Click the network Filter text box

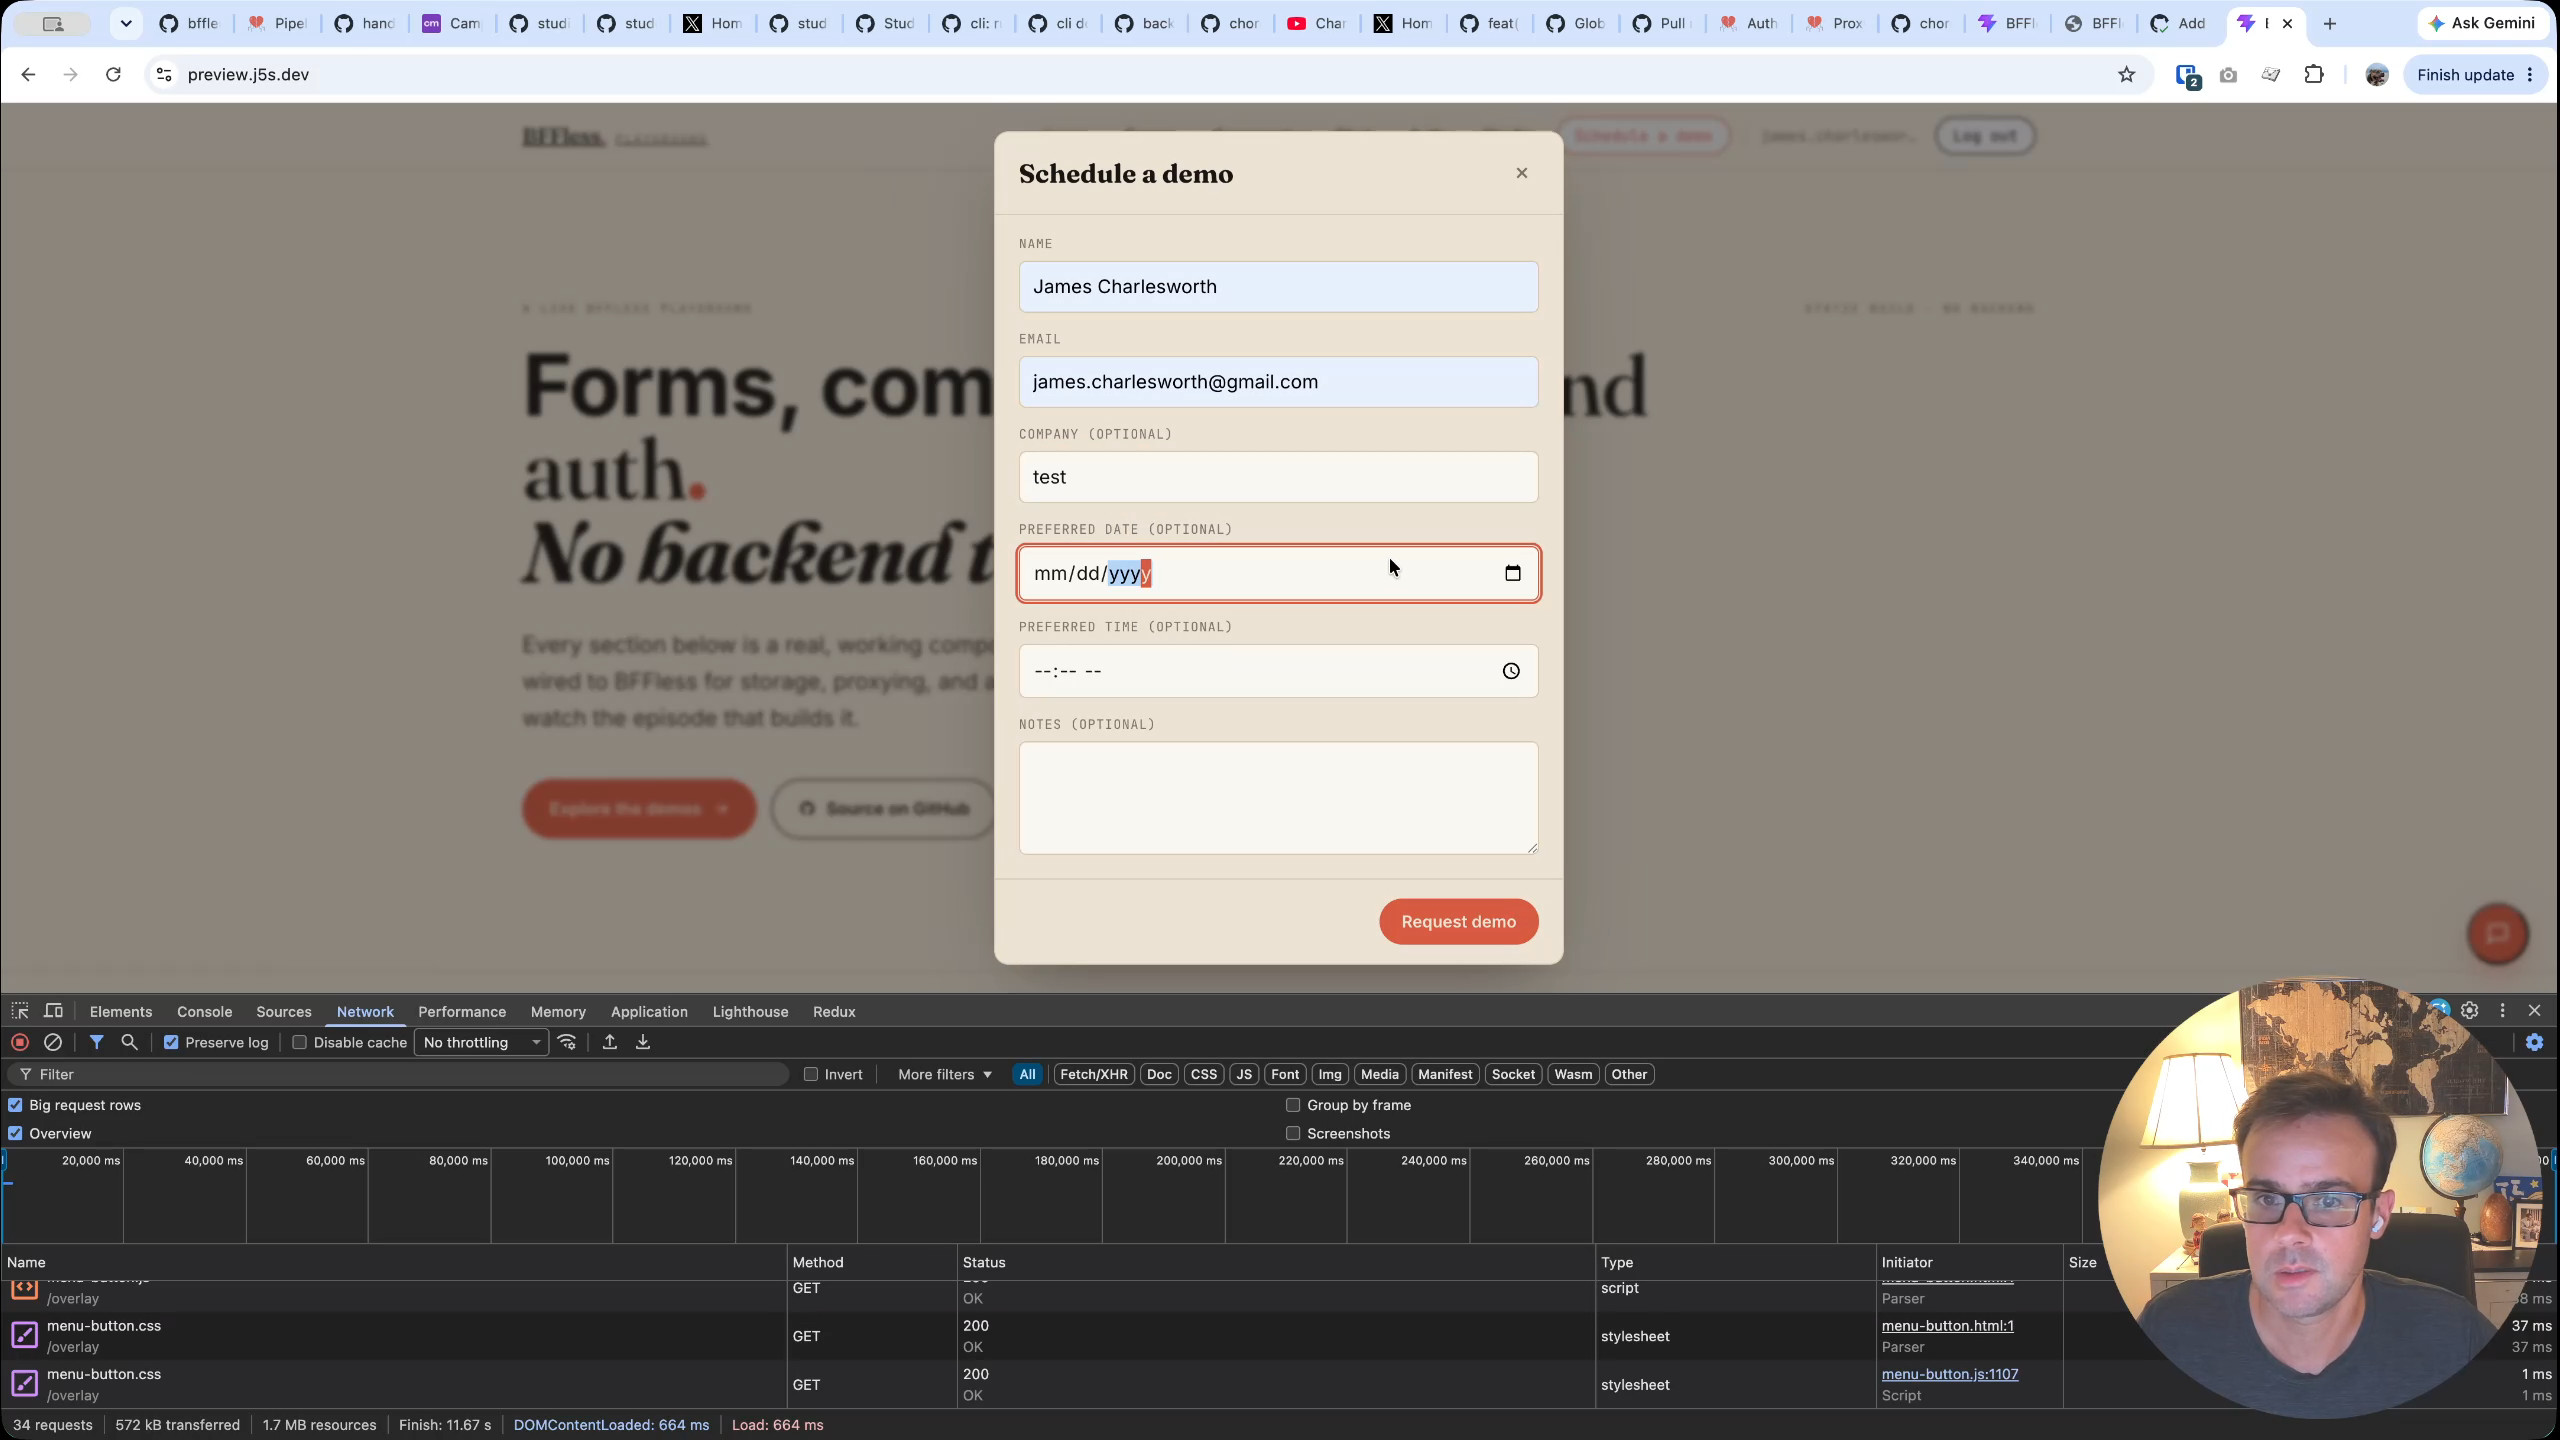click(399, 1074)
